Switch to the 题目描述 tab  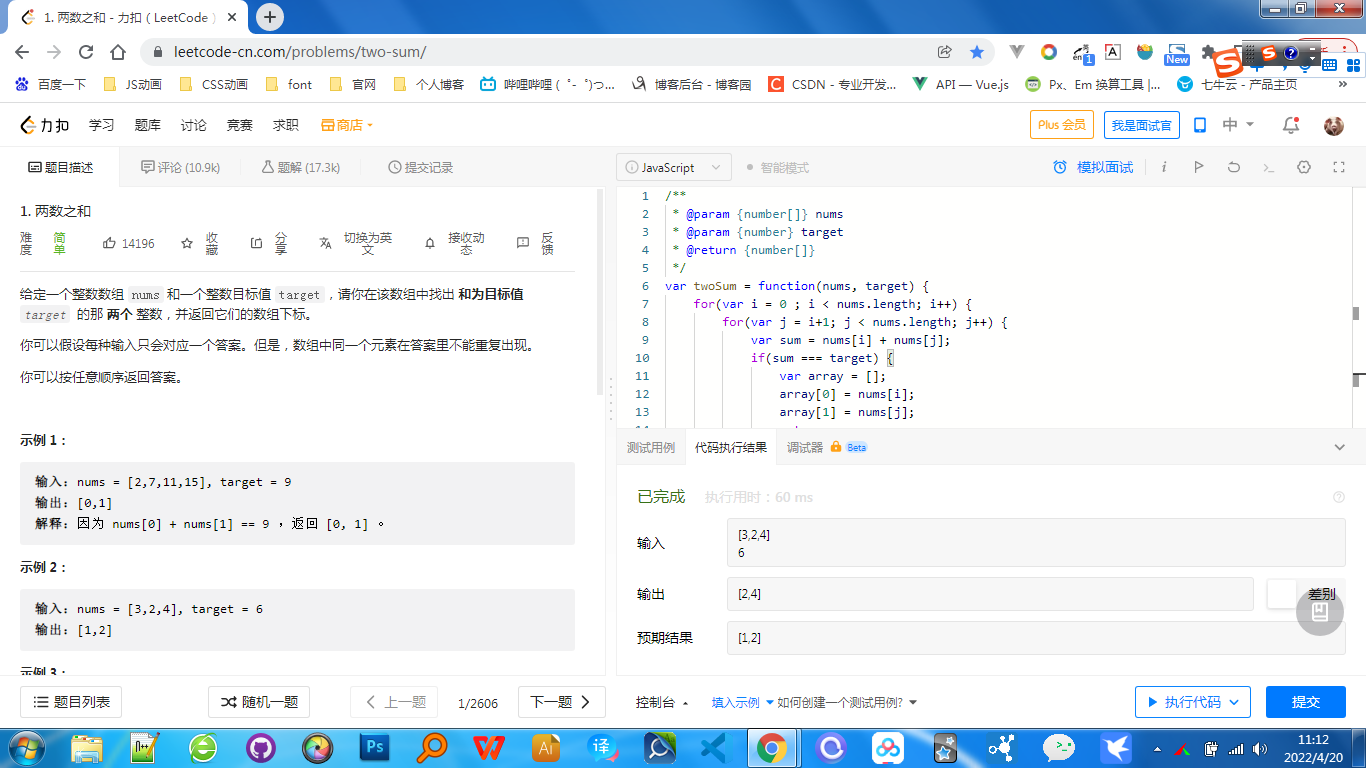click(x=60, y=167)
